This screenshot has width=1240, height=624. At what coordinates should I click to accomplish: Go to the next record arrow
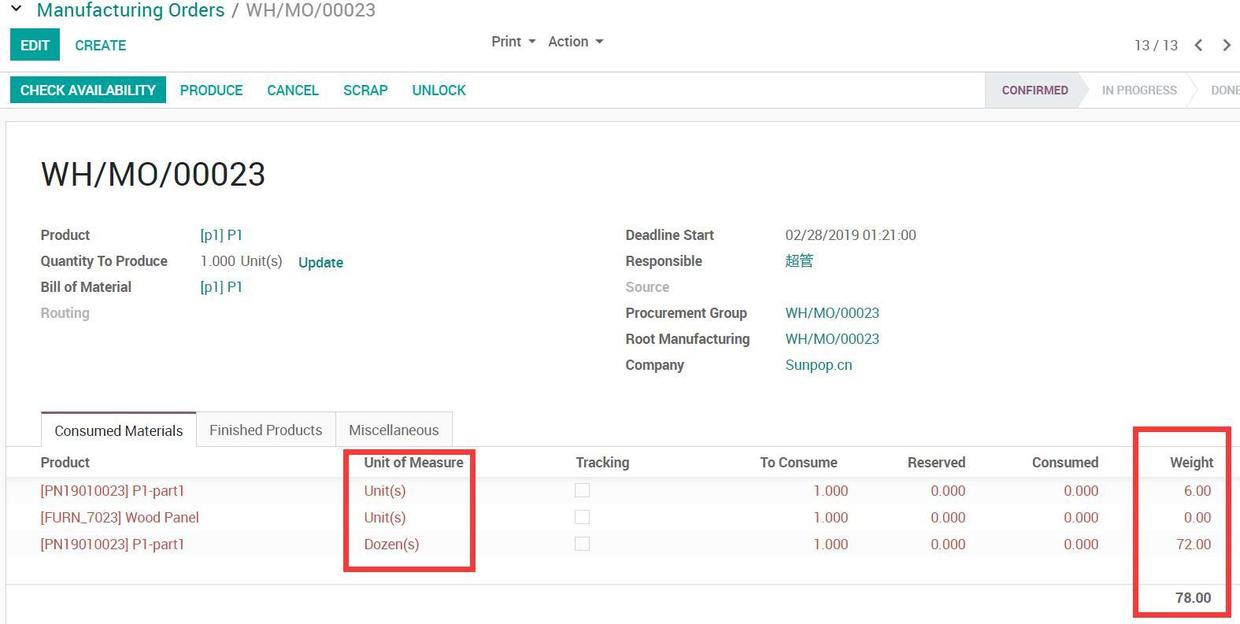pyautogui.click(x=1226, y=45)
